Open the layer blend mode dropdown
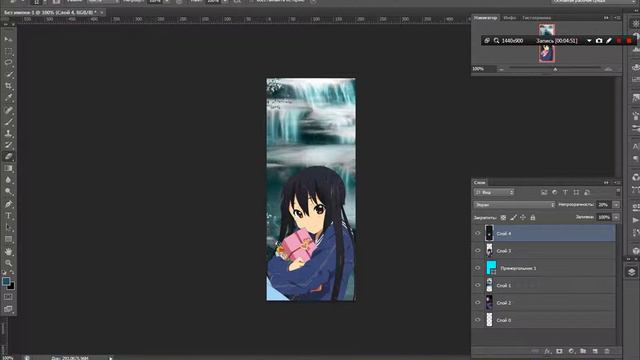This screenshot has width=640, height=360. (x=514, y=204)
